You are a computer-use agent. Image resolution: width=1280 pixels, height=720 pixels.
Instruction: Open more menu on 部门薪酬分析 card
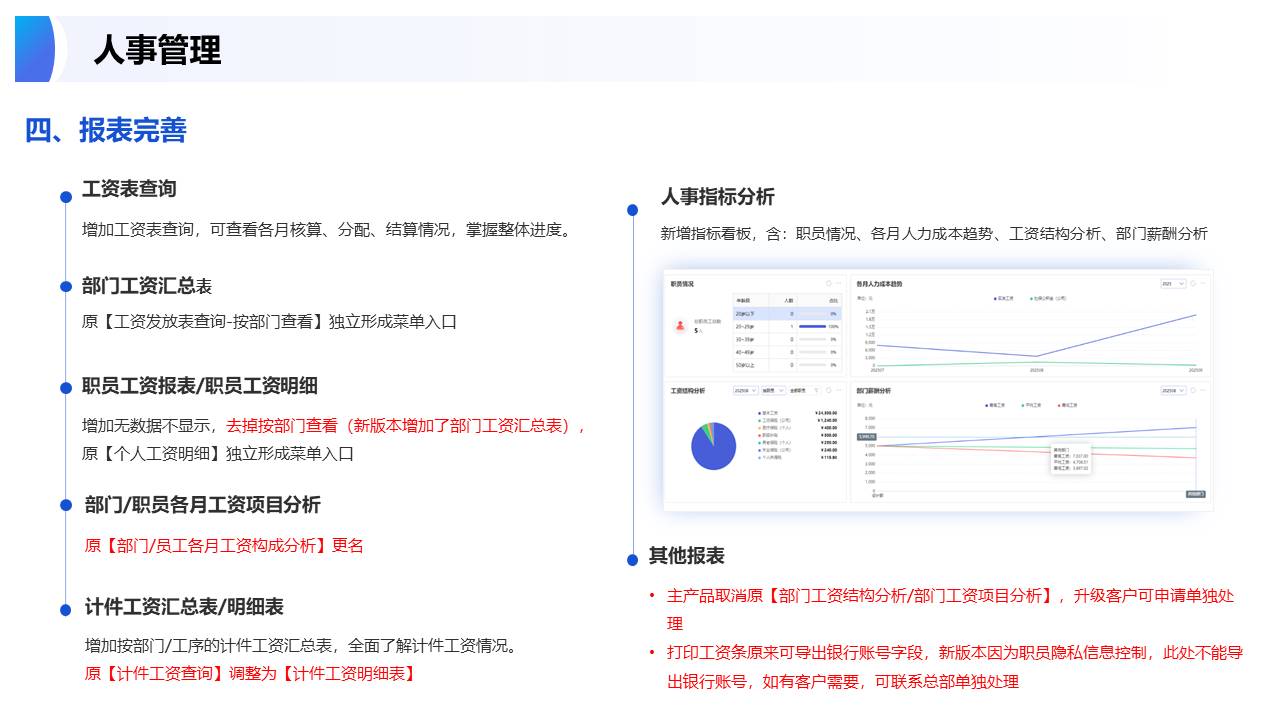[x=1204, y=390]
